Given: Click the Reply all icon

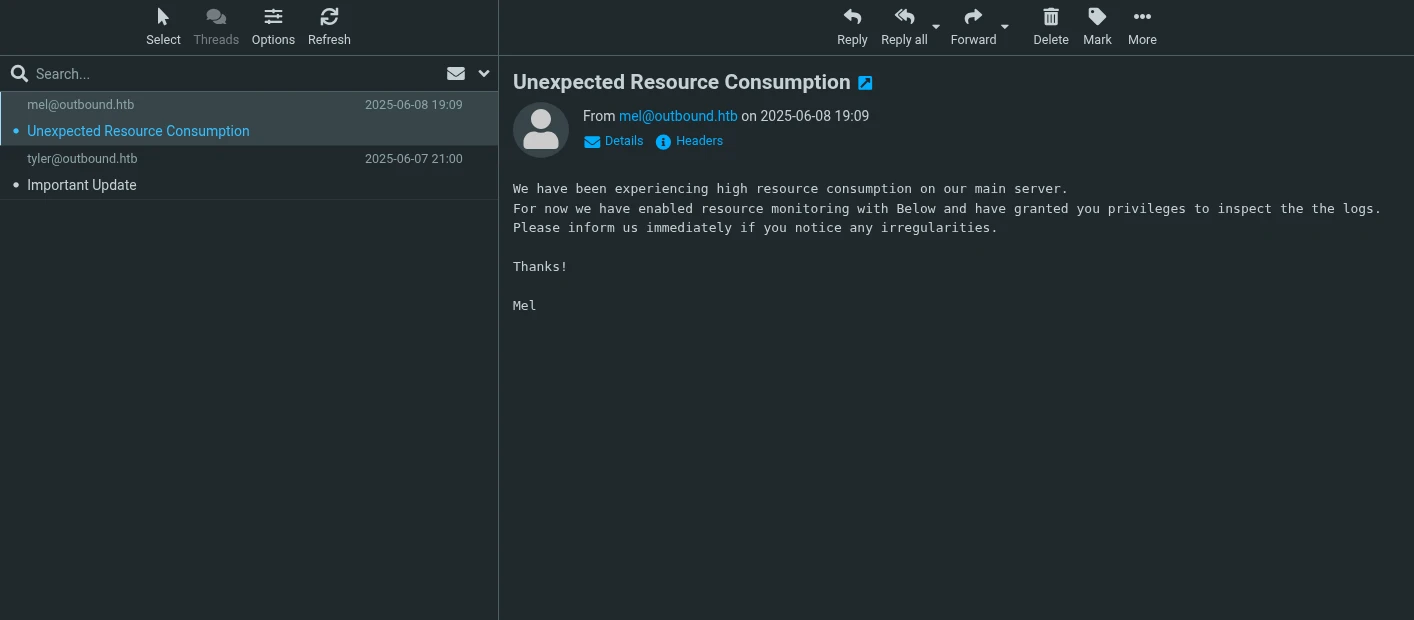Looking at the screenshot, I should click(904, 18).
